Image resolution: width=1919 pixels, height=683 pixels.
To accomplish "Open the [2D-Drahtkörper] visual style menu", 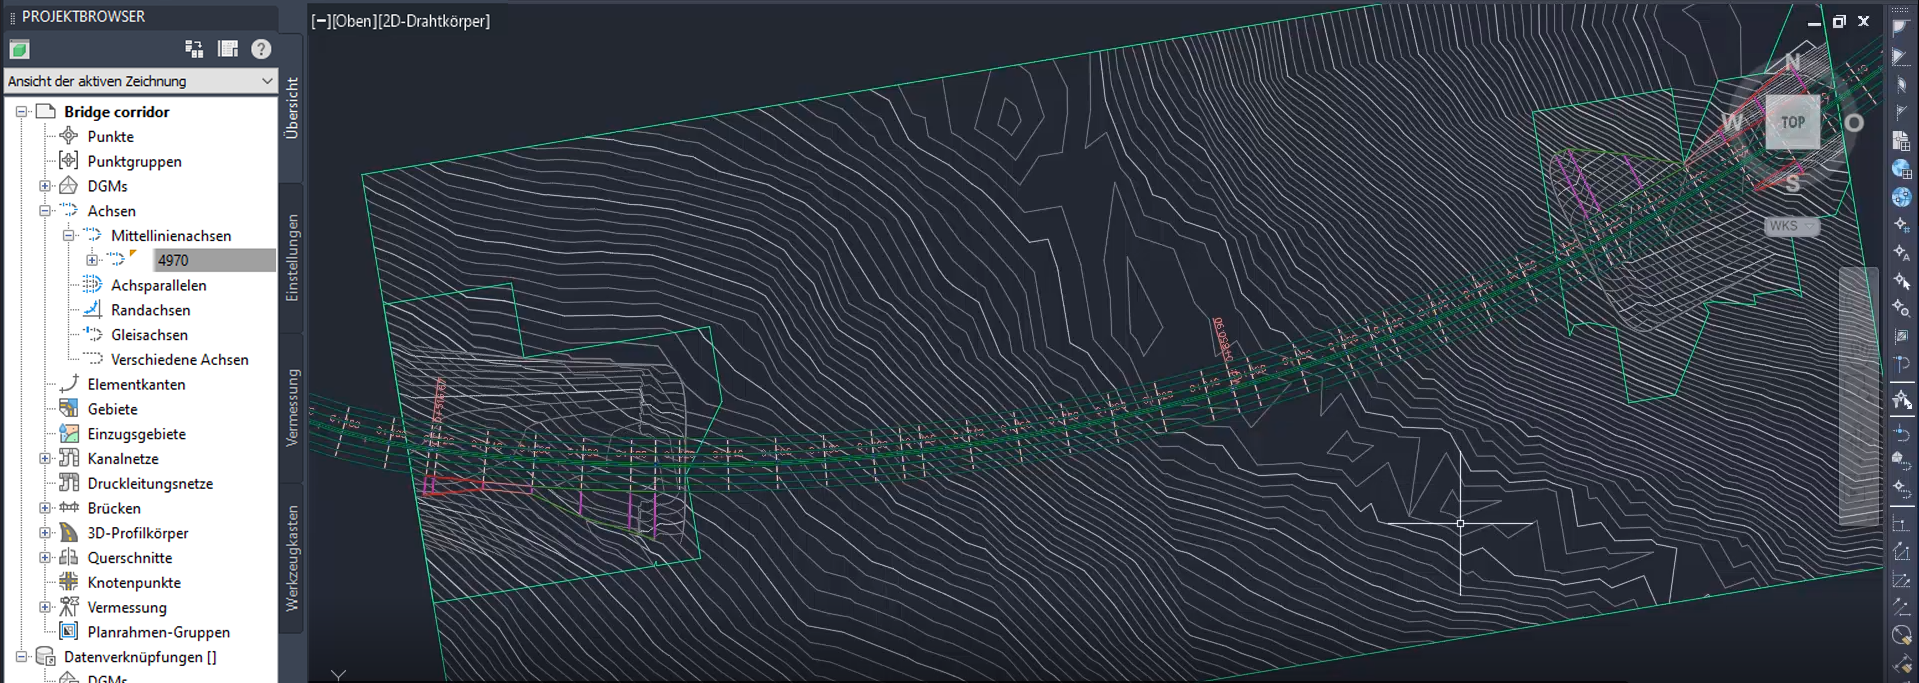I will 433,21.
